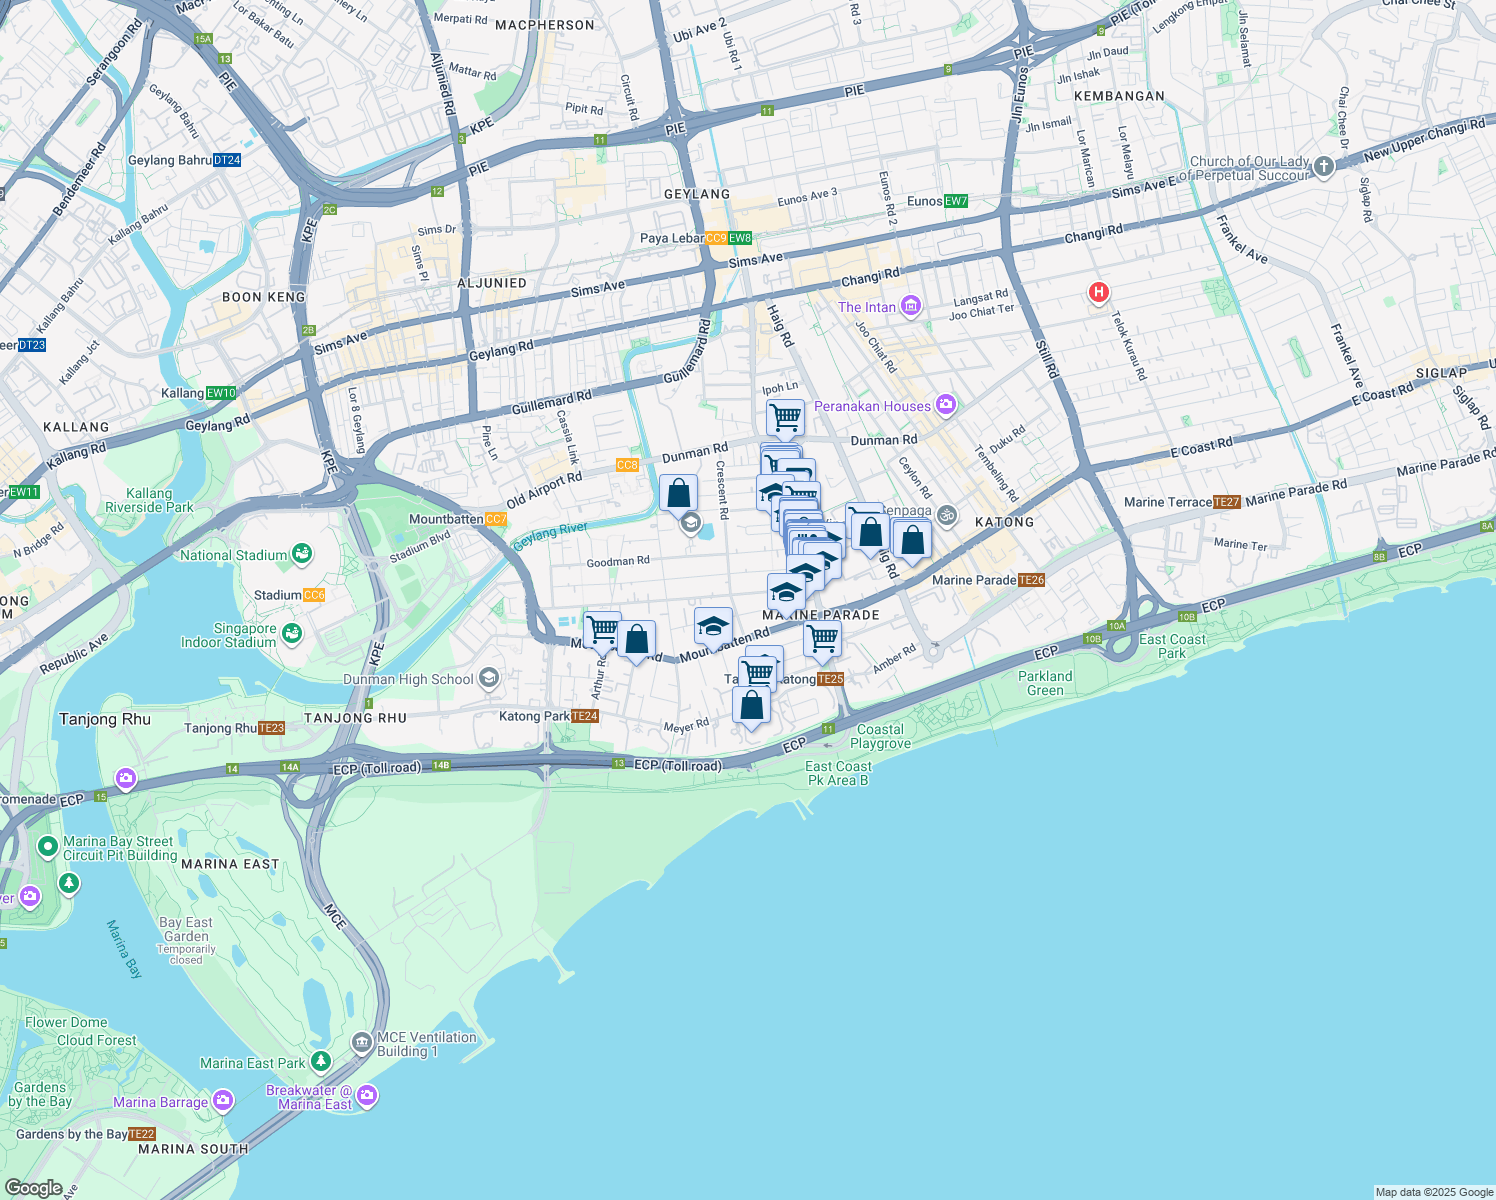
Task: Click the shopping bag marker near Geylang River
Action: (x=676, y=491)
